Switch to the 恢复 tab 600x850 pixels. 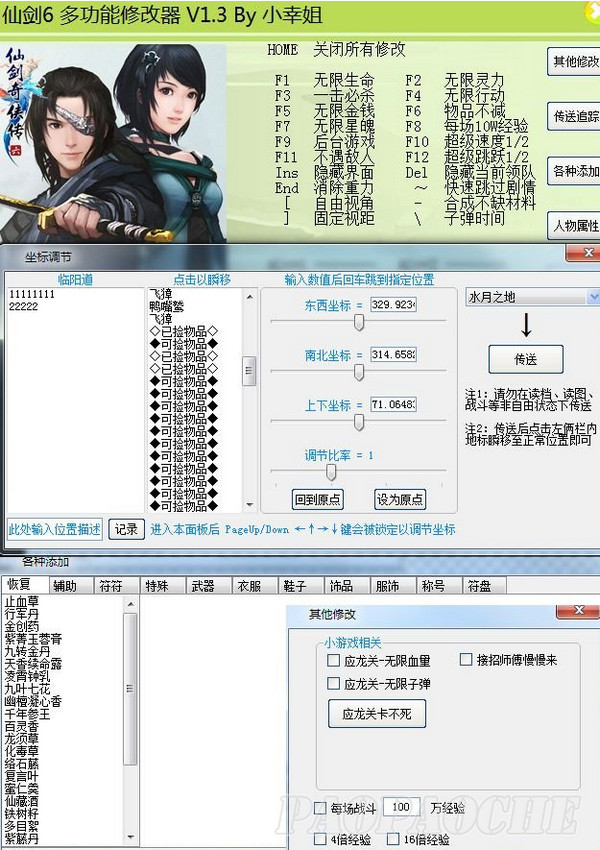[x=24, y=584]
